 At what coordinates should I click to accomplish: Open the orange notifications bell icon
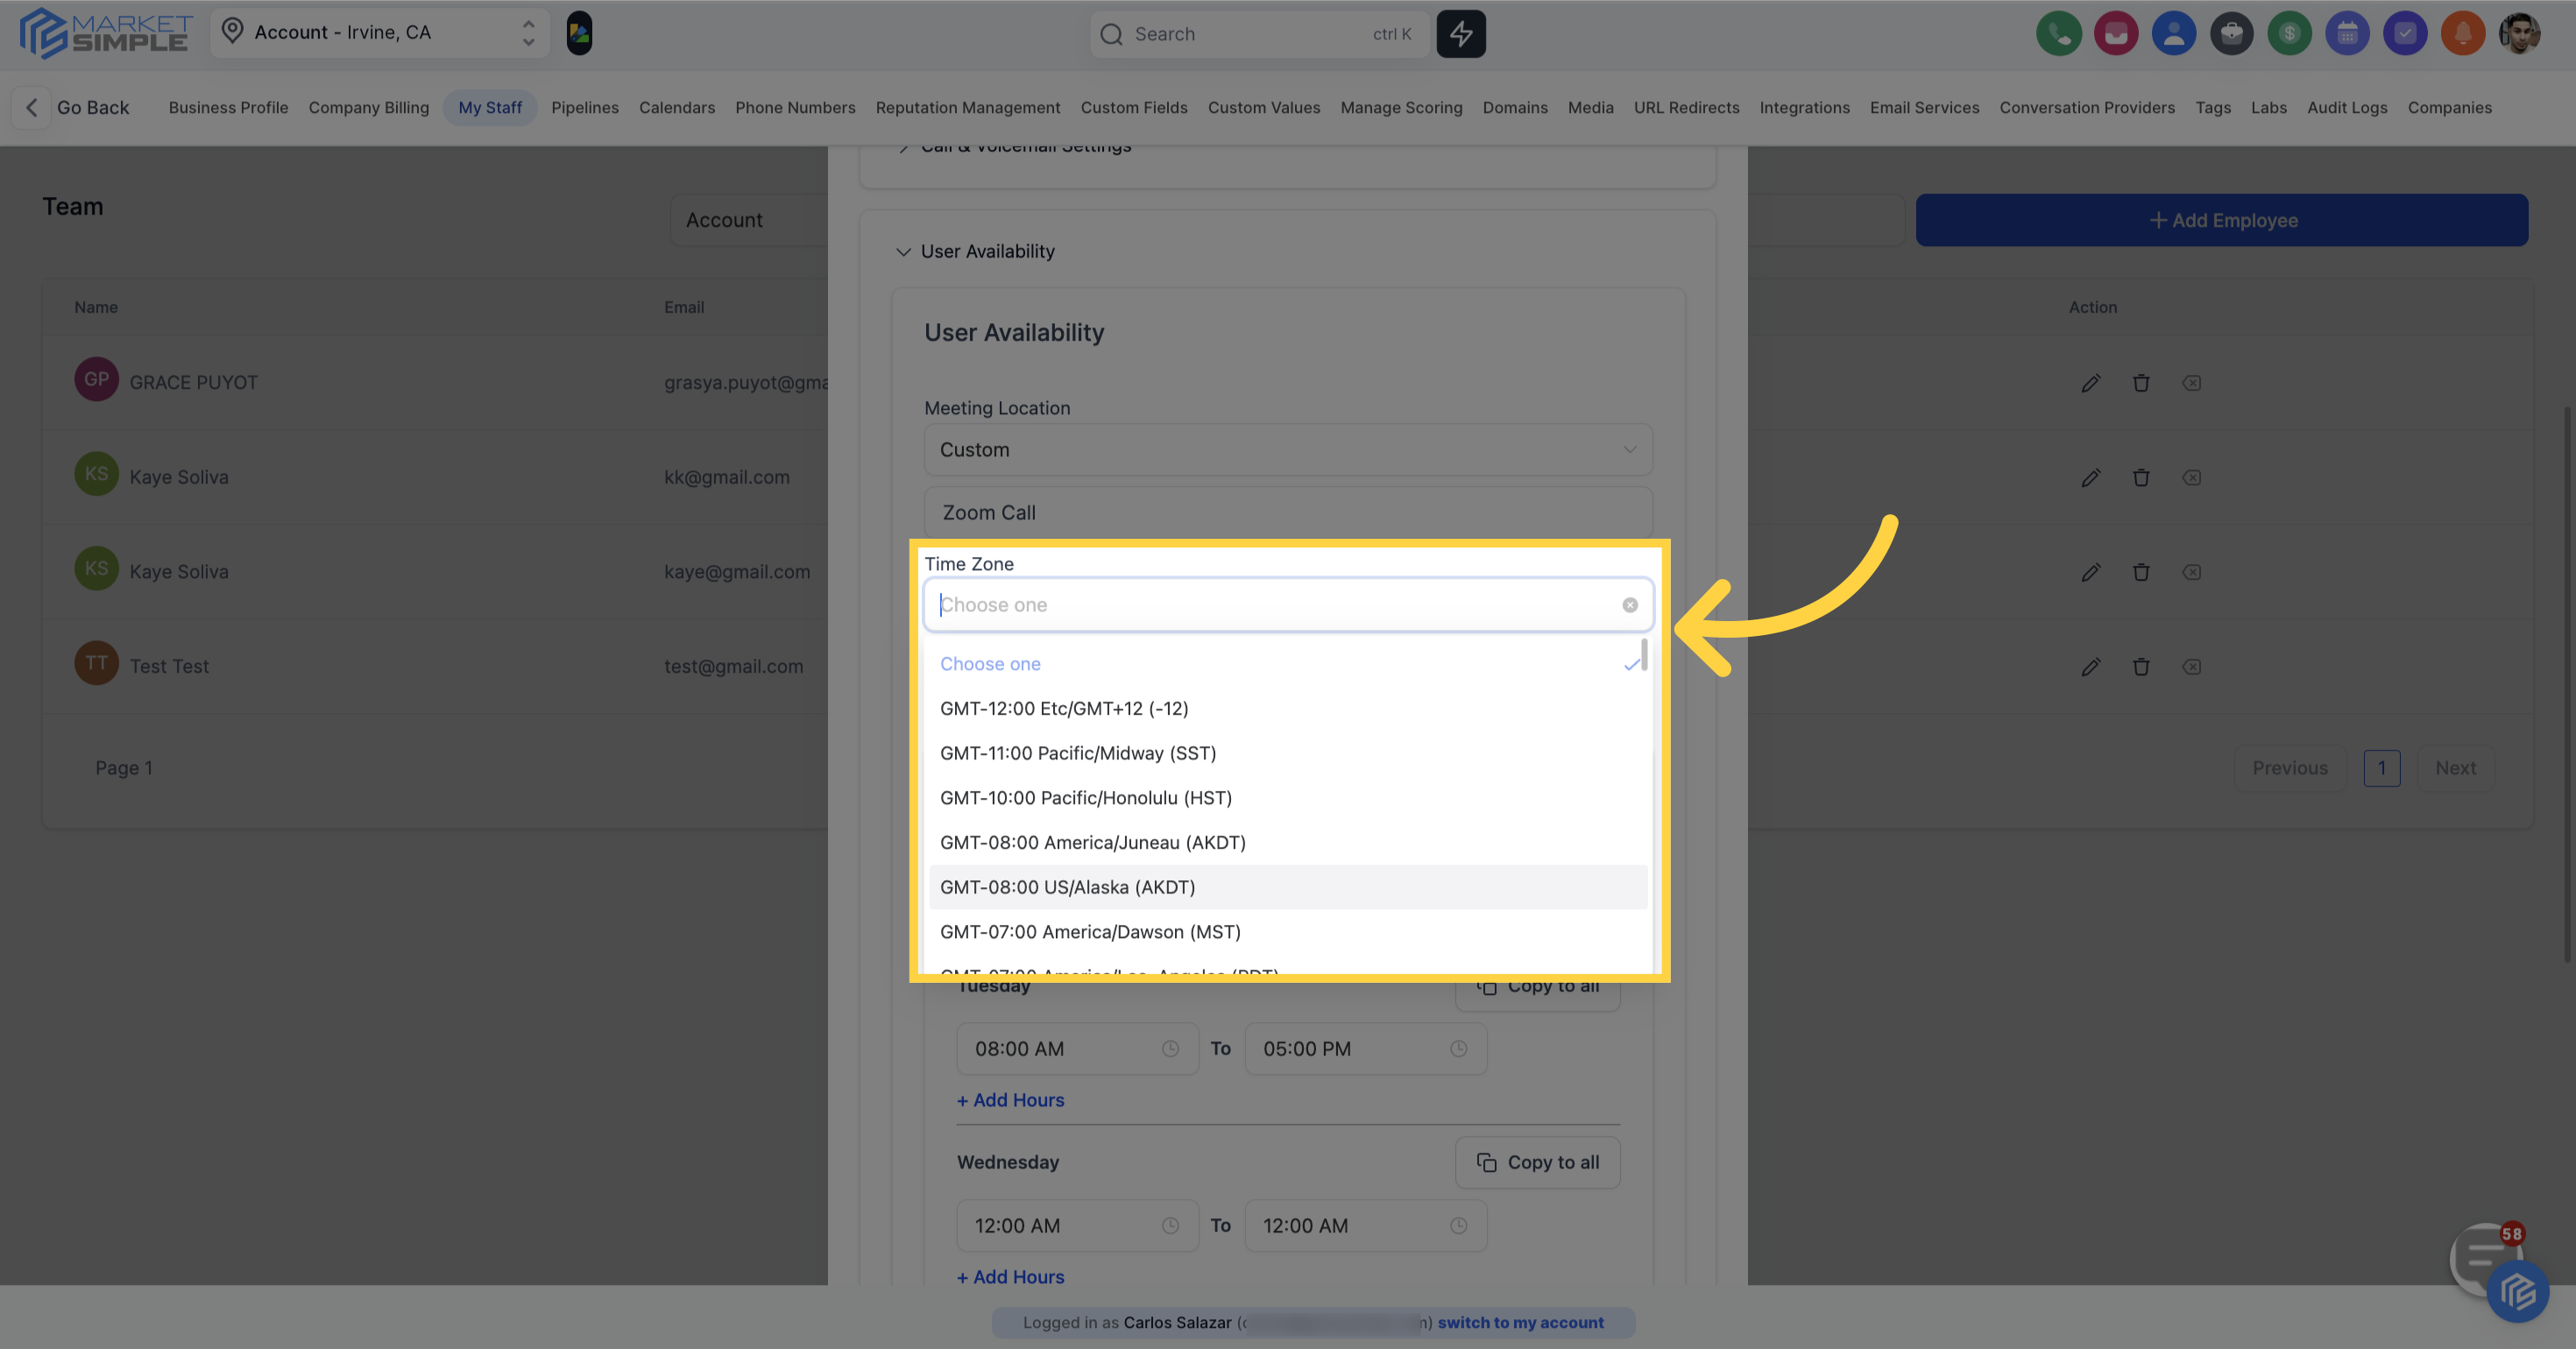click(2462, 34)
